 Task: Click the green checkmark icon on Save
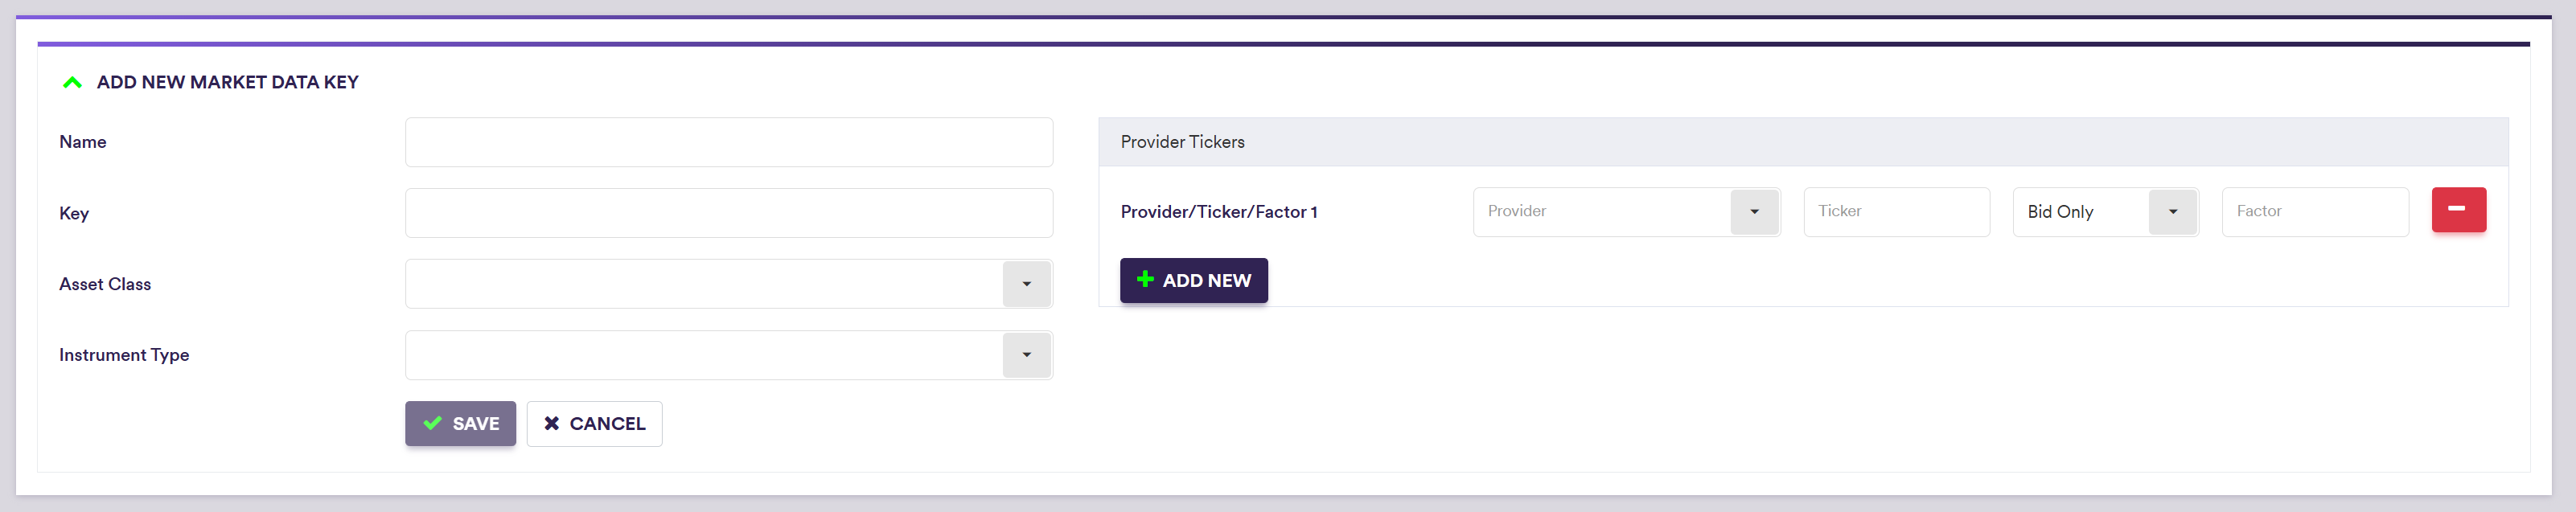point(432,424)
